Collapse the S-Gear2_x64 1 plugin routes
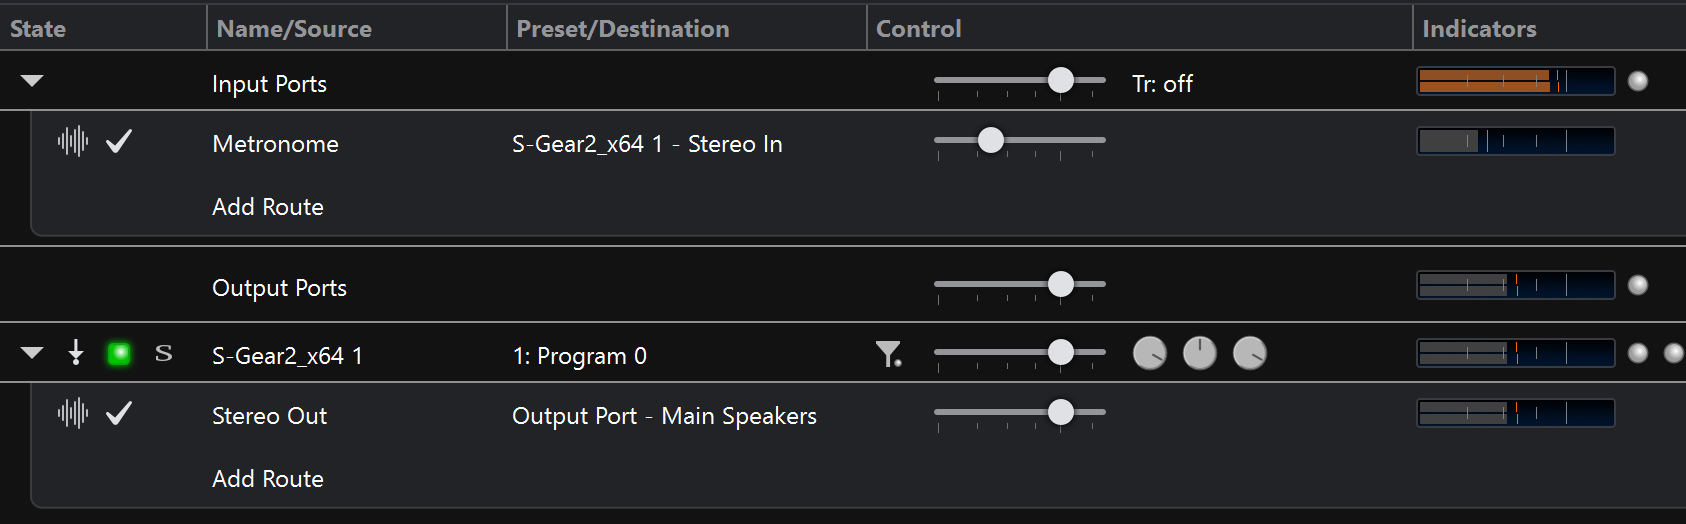 pyautogui.click(x=32, y=352)
